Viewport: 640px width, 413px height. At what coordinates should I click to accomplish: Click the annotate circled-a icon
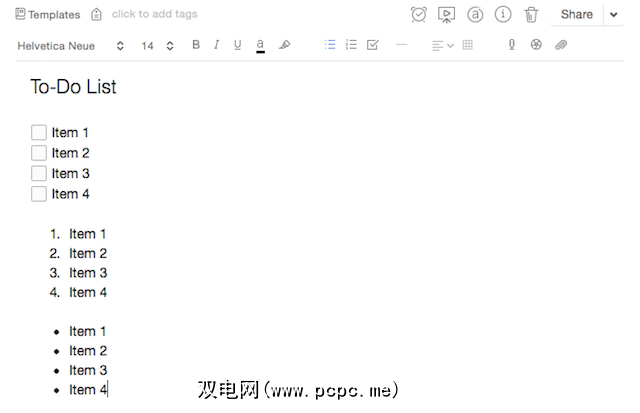coord(475,15)
